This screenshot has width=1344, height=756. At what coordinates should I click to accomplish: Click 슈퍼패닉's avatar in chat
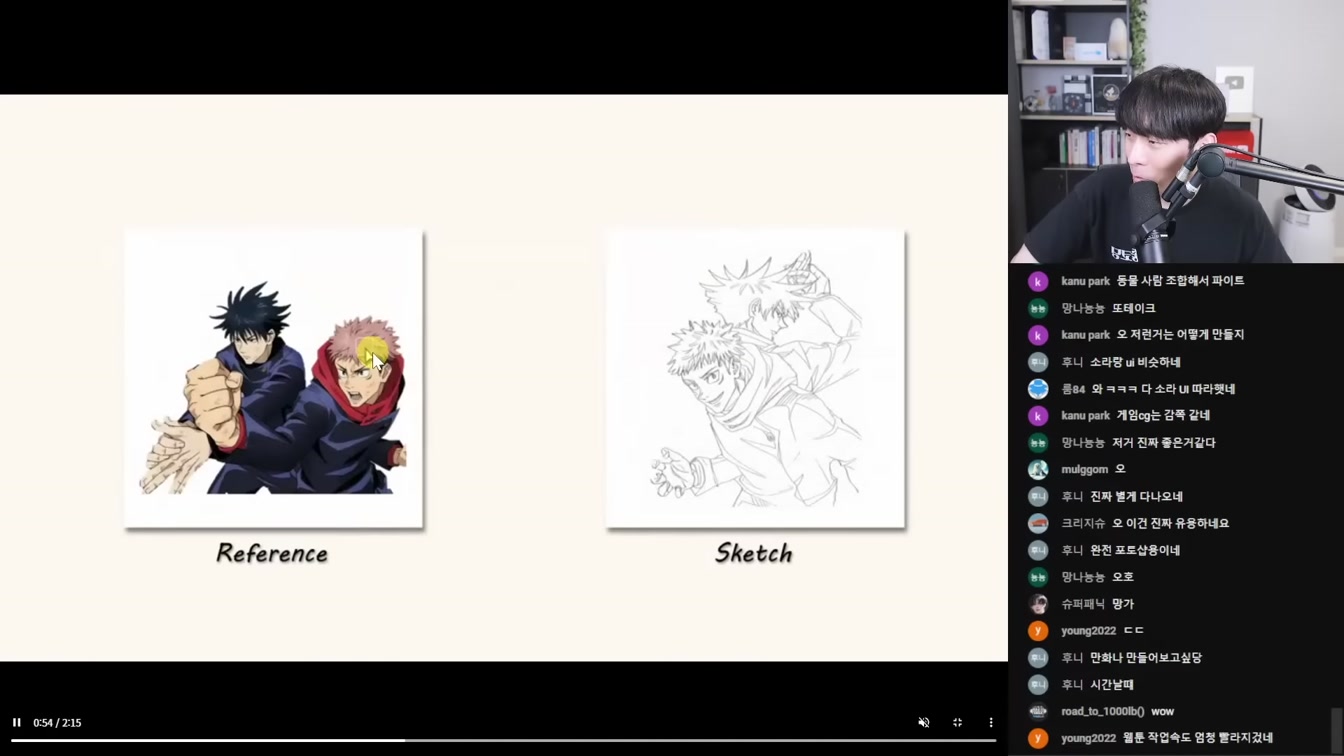[1038, 604]
